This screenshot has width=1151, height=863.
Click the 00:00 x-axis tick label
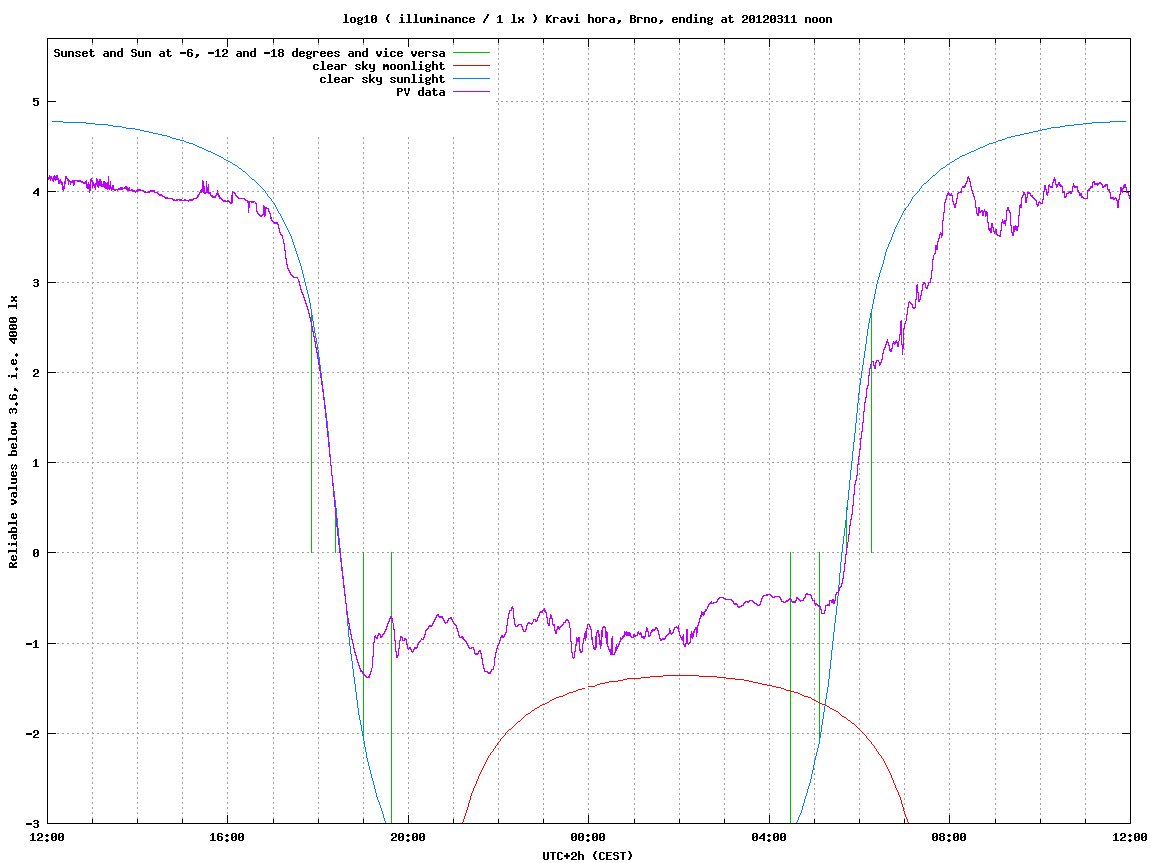(x=589, y=837)
